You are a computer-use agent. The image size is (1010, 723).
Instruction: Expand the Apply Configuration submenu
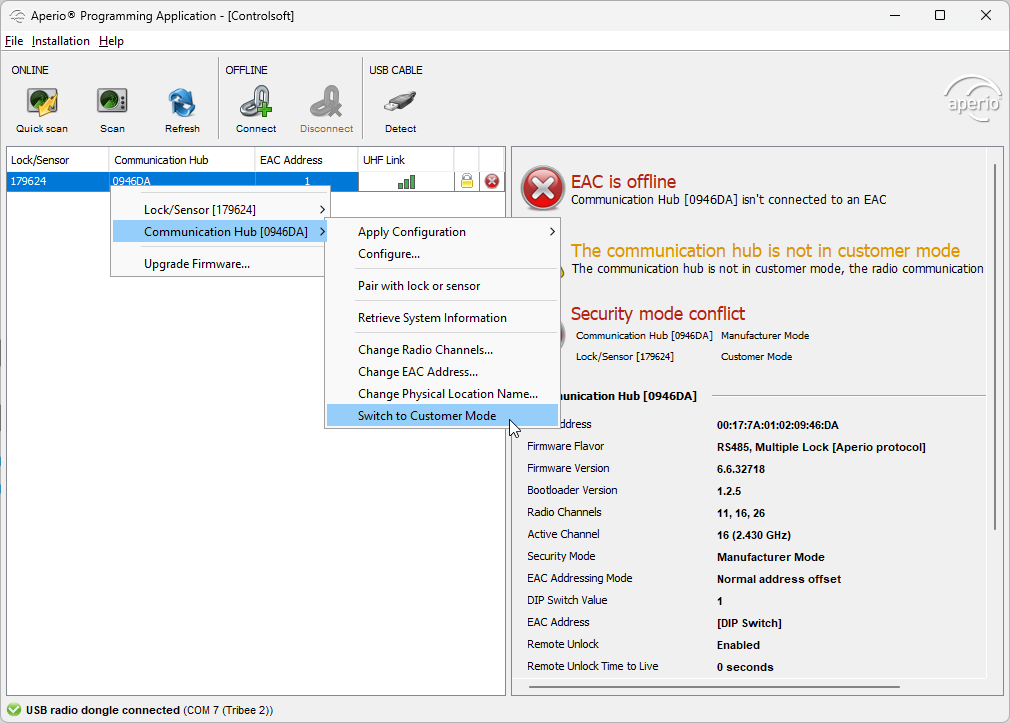point(442,231)
